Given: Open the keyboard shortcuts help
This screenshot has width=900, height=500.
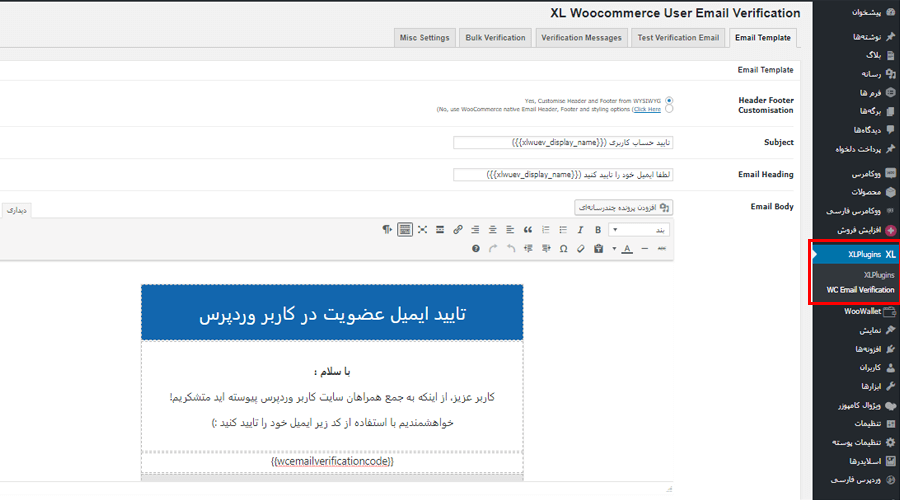Looking at the screenshot, I should point(475,249).
